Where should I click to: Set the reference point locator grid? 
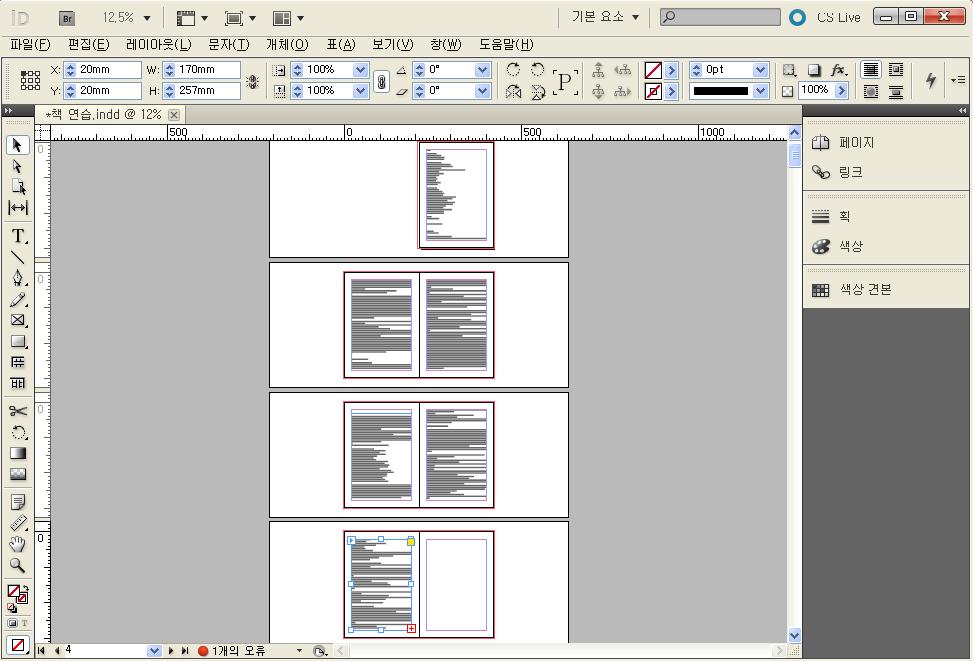tap(30, 80)
